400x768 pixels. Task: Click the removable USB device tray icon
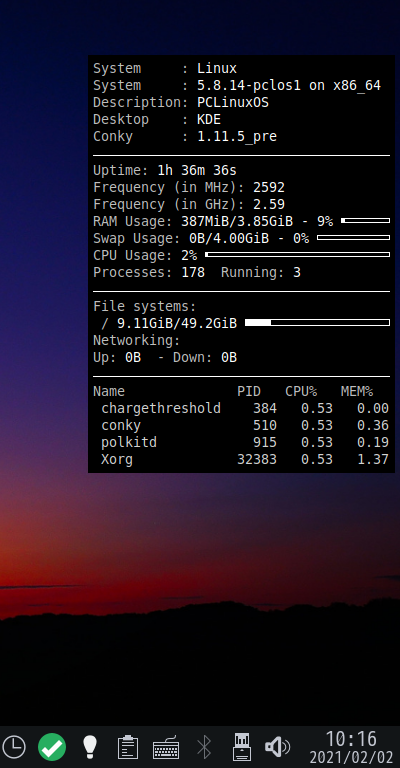pos(241,747)
